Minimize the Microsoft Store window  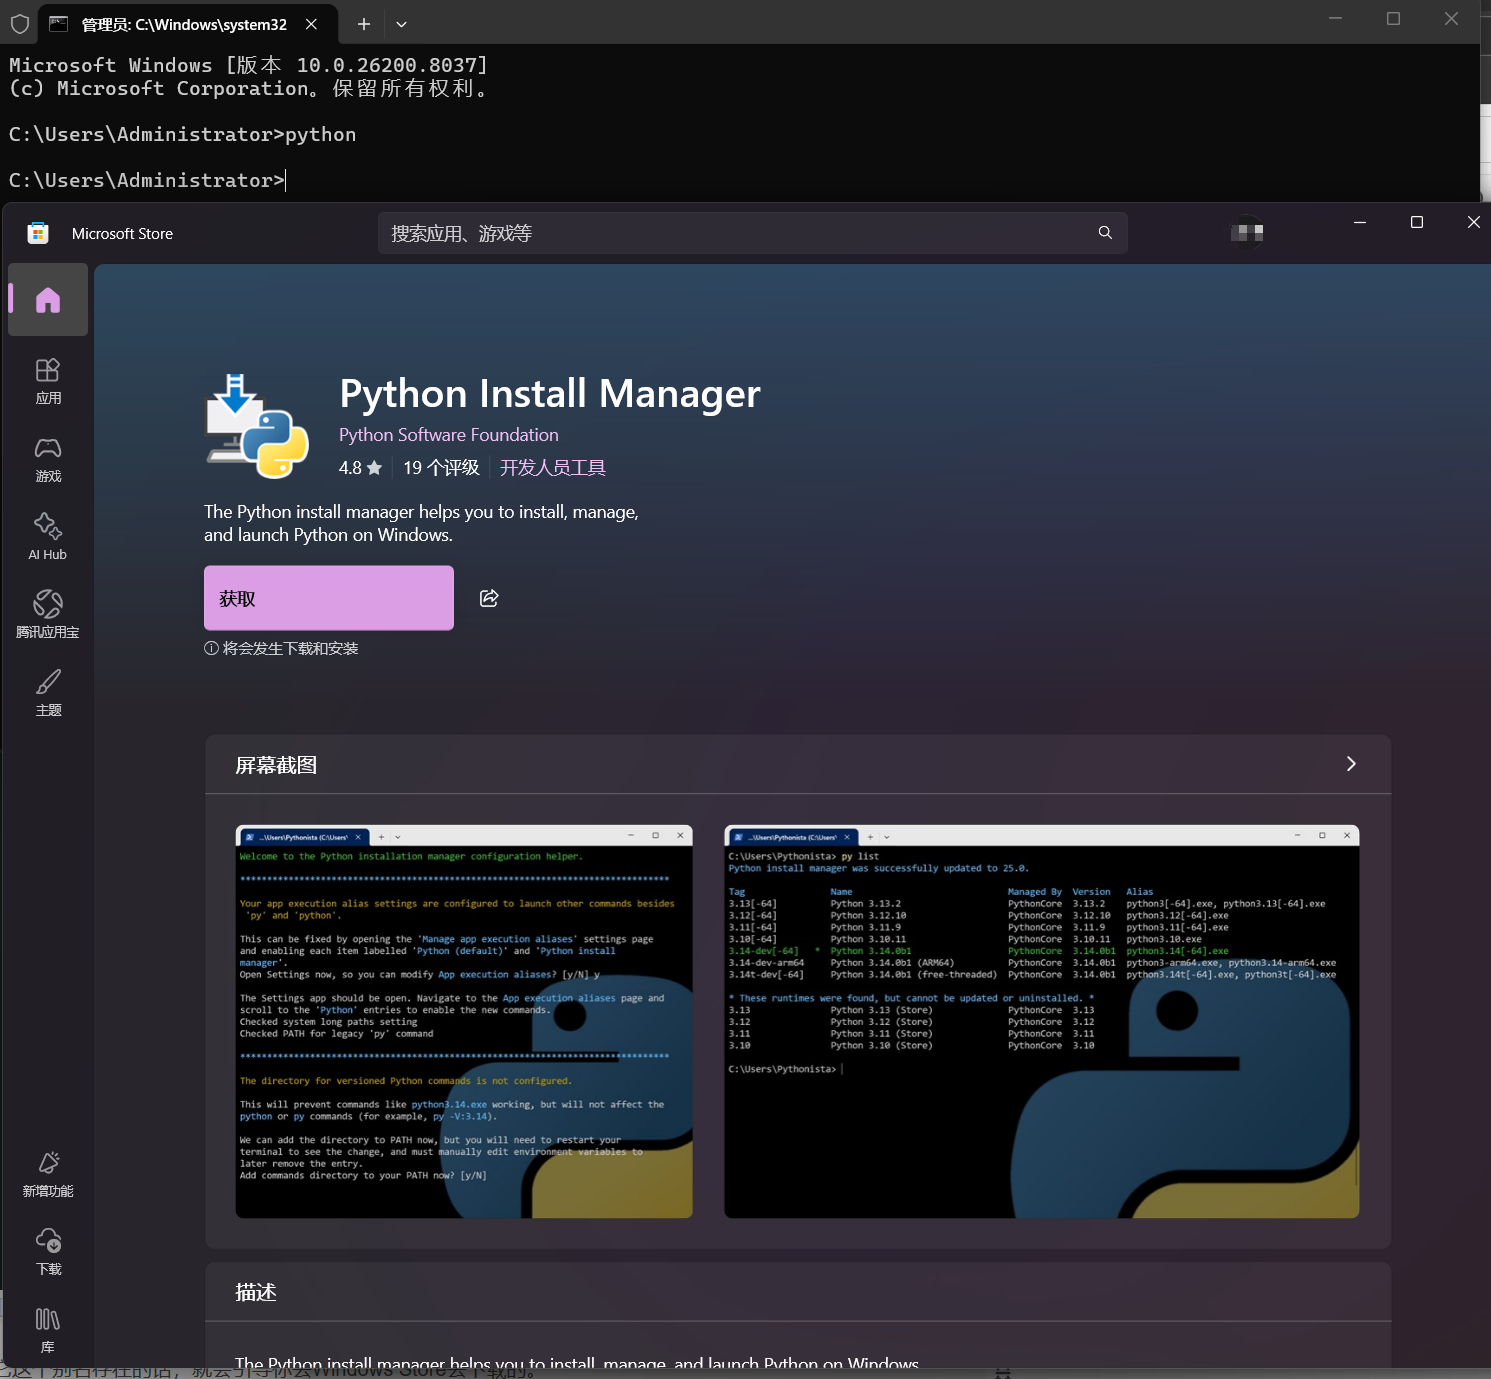point(1360,222)
